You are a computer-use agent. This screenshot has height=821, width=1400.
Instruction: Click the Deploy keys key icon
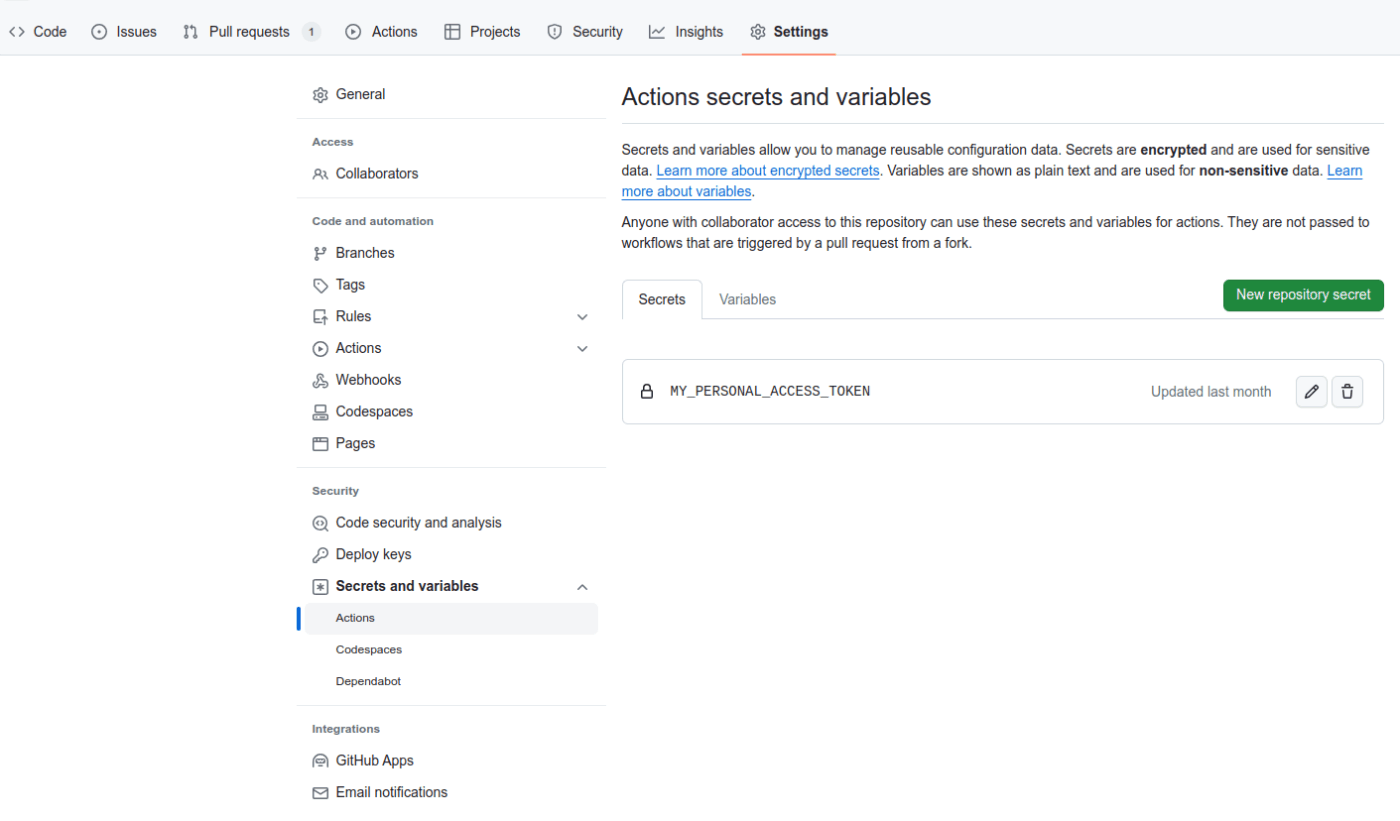tap(320, 555)
